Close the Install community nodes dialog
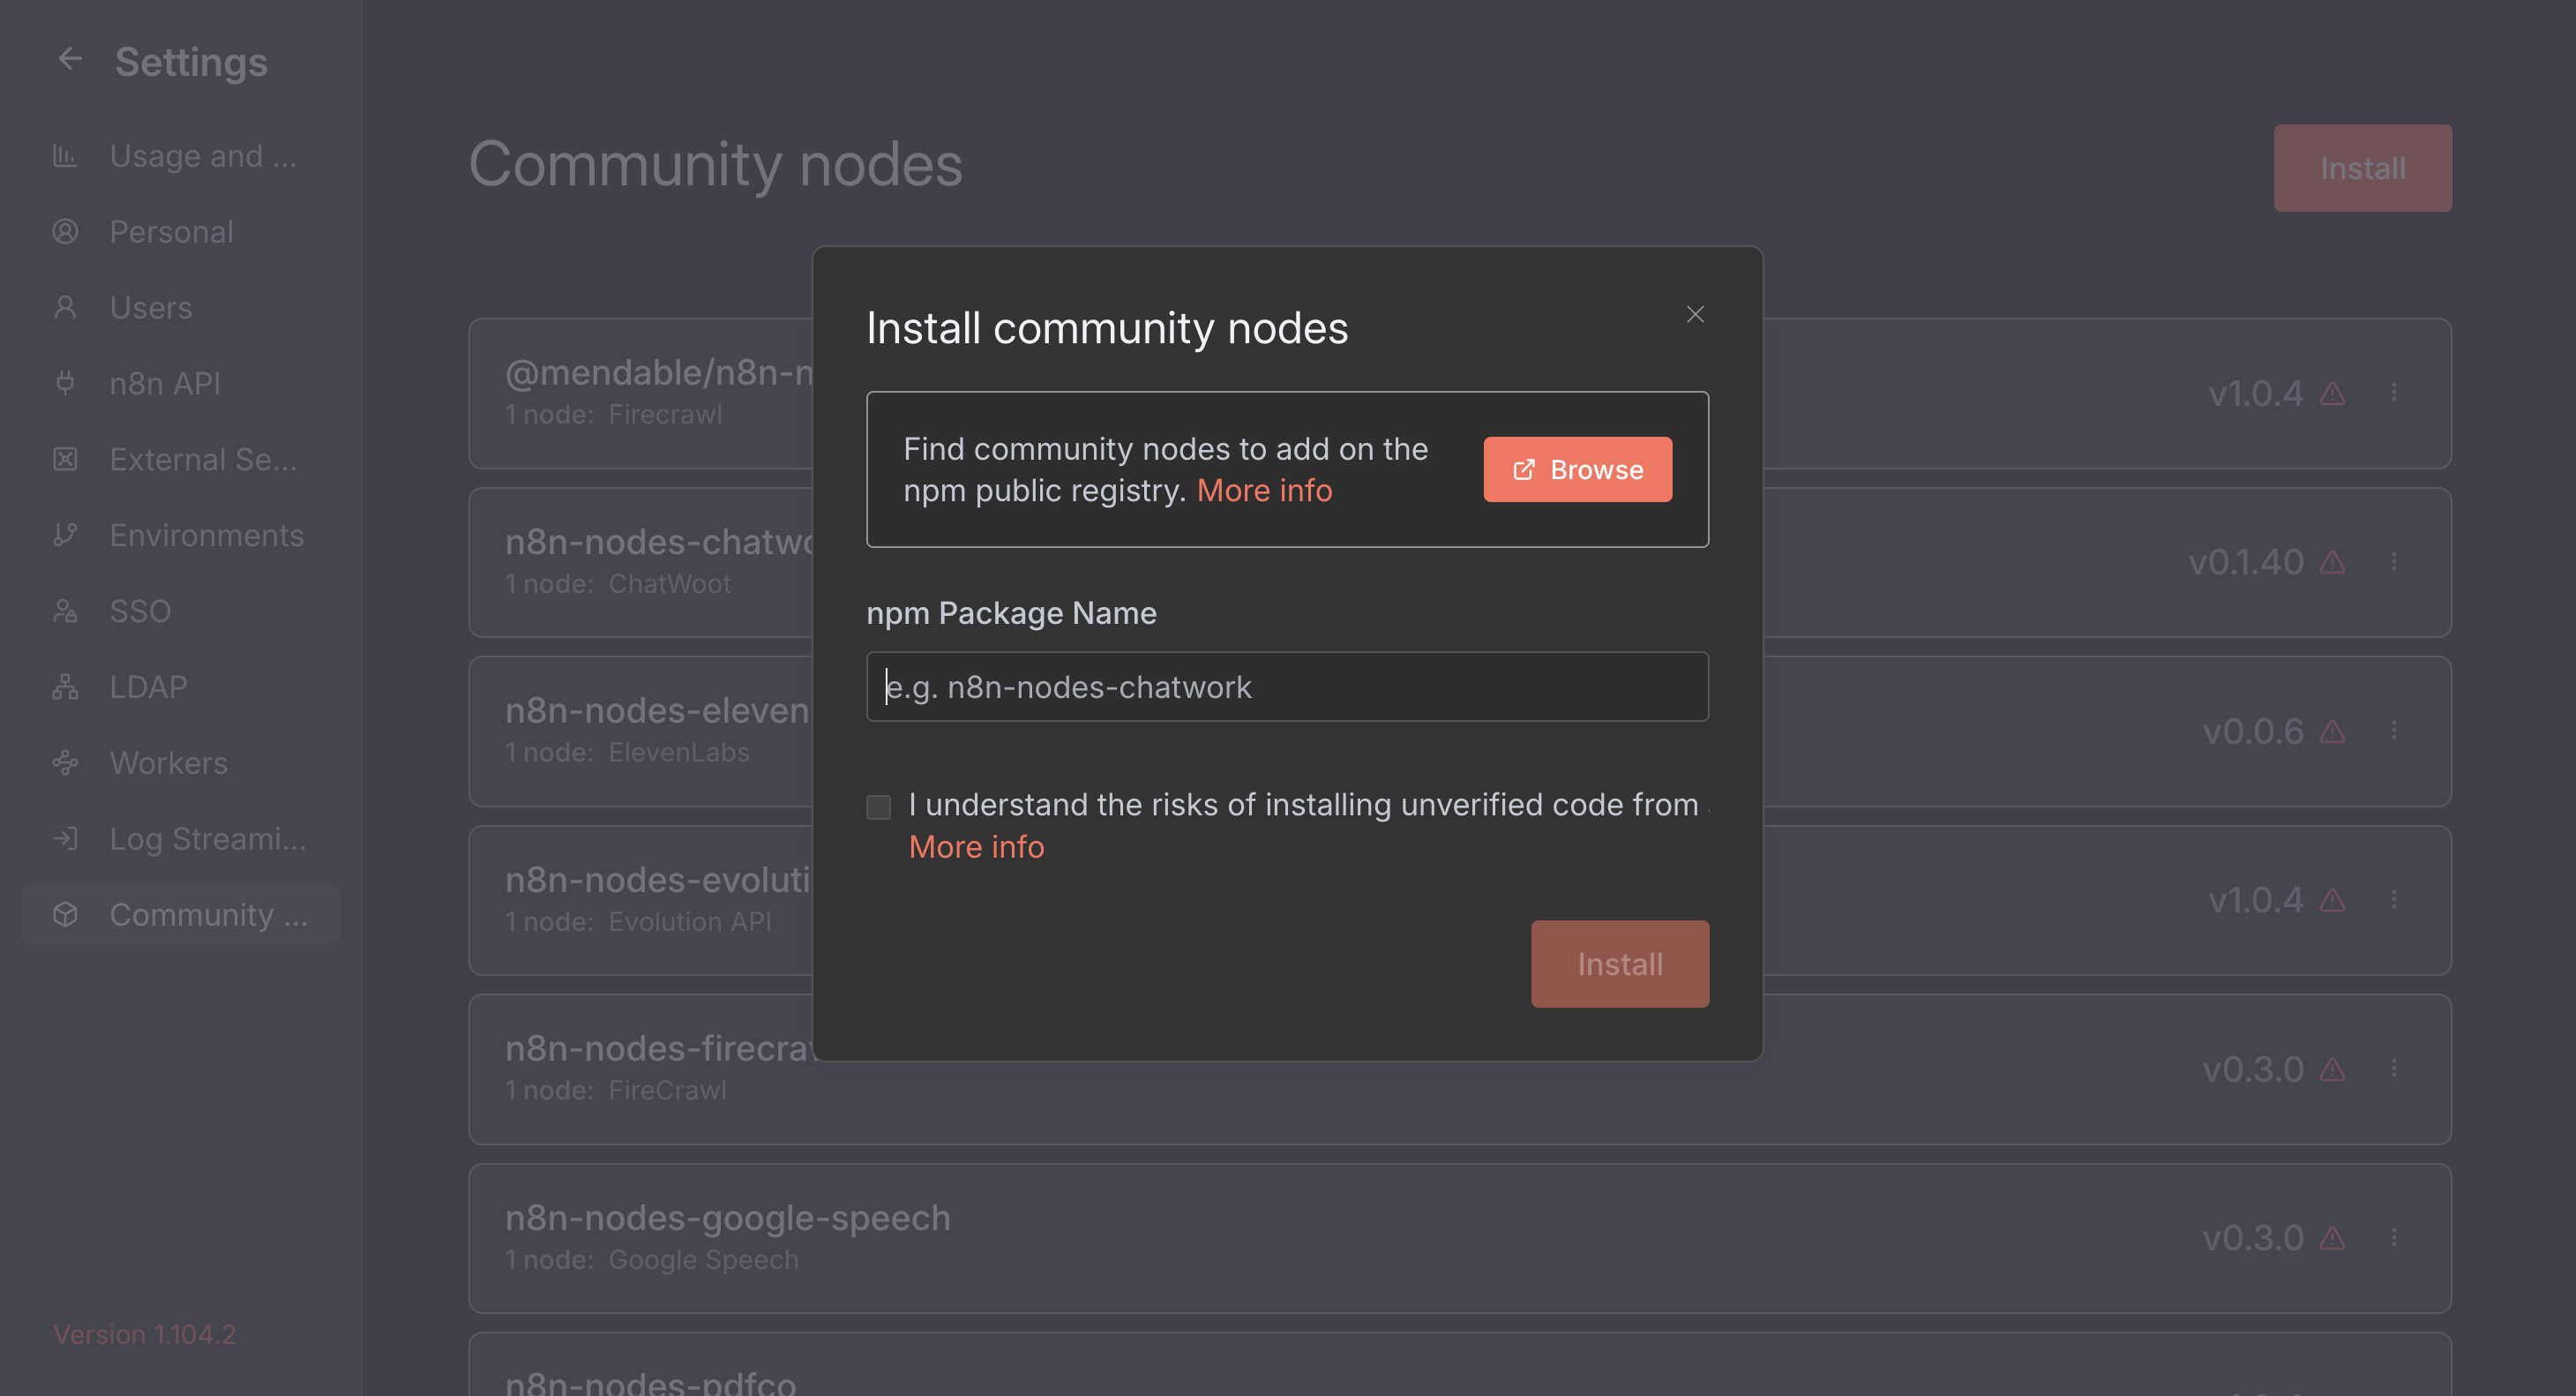The height and width of the screenshot is (1396, 2576). tap(1695, 315)
